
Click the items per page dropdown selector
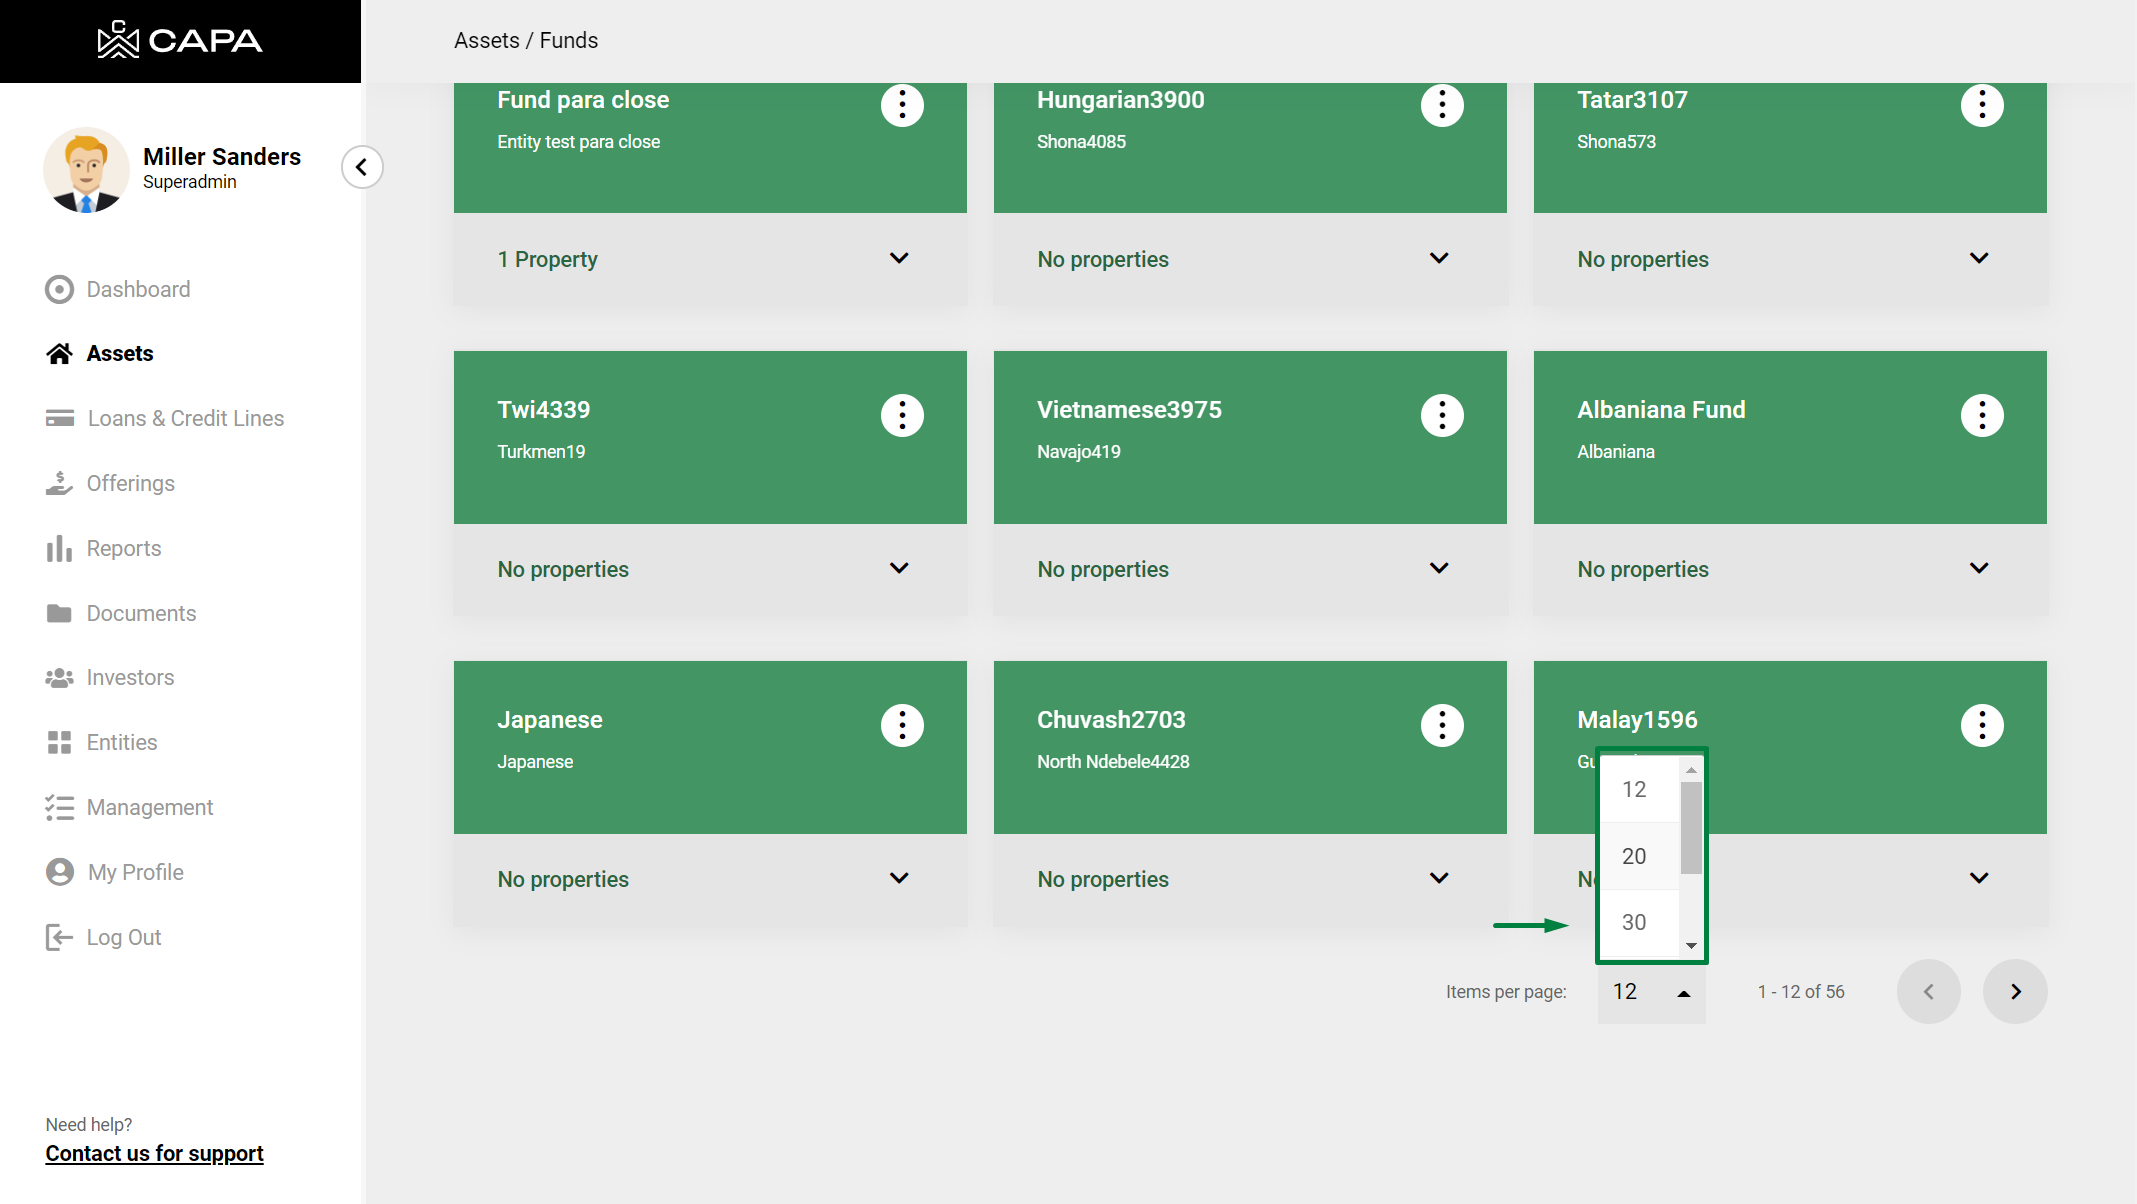1651,991
